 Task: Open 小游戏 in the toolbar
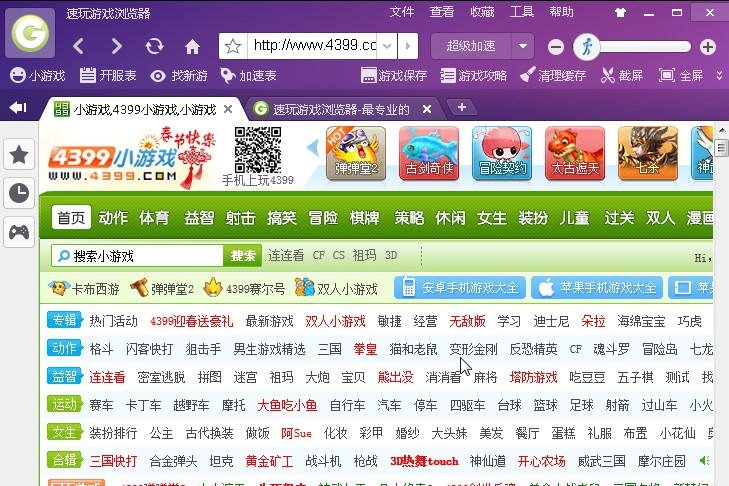tap(37, 75)
